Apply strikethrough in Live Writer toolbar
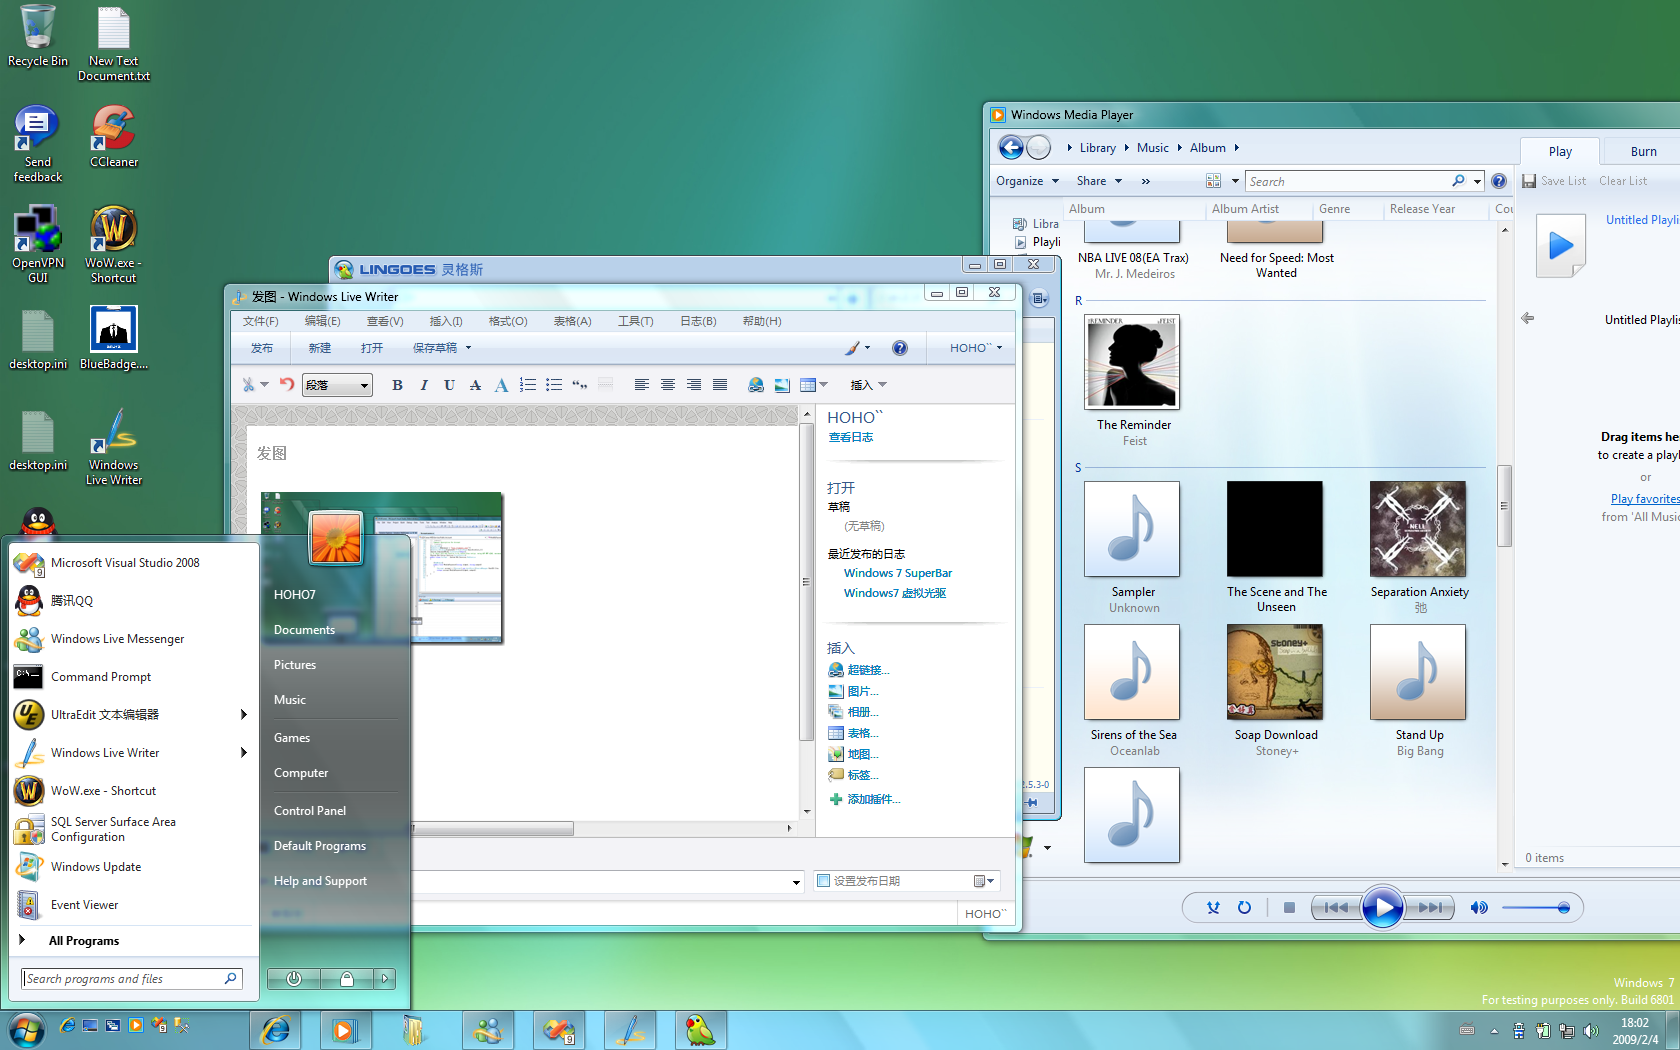 (475, 385)
